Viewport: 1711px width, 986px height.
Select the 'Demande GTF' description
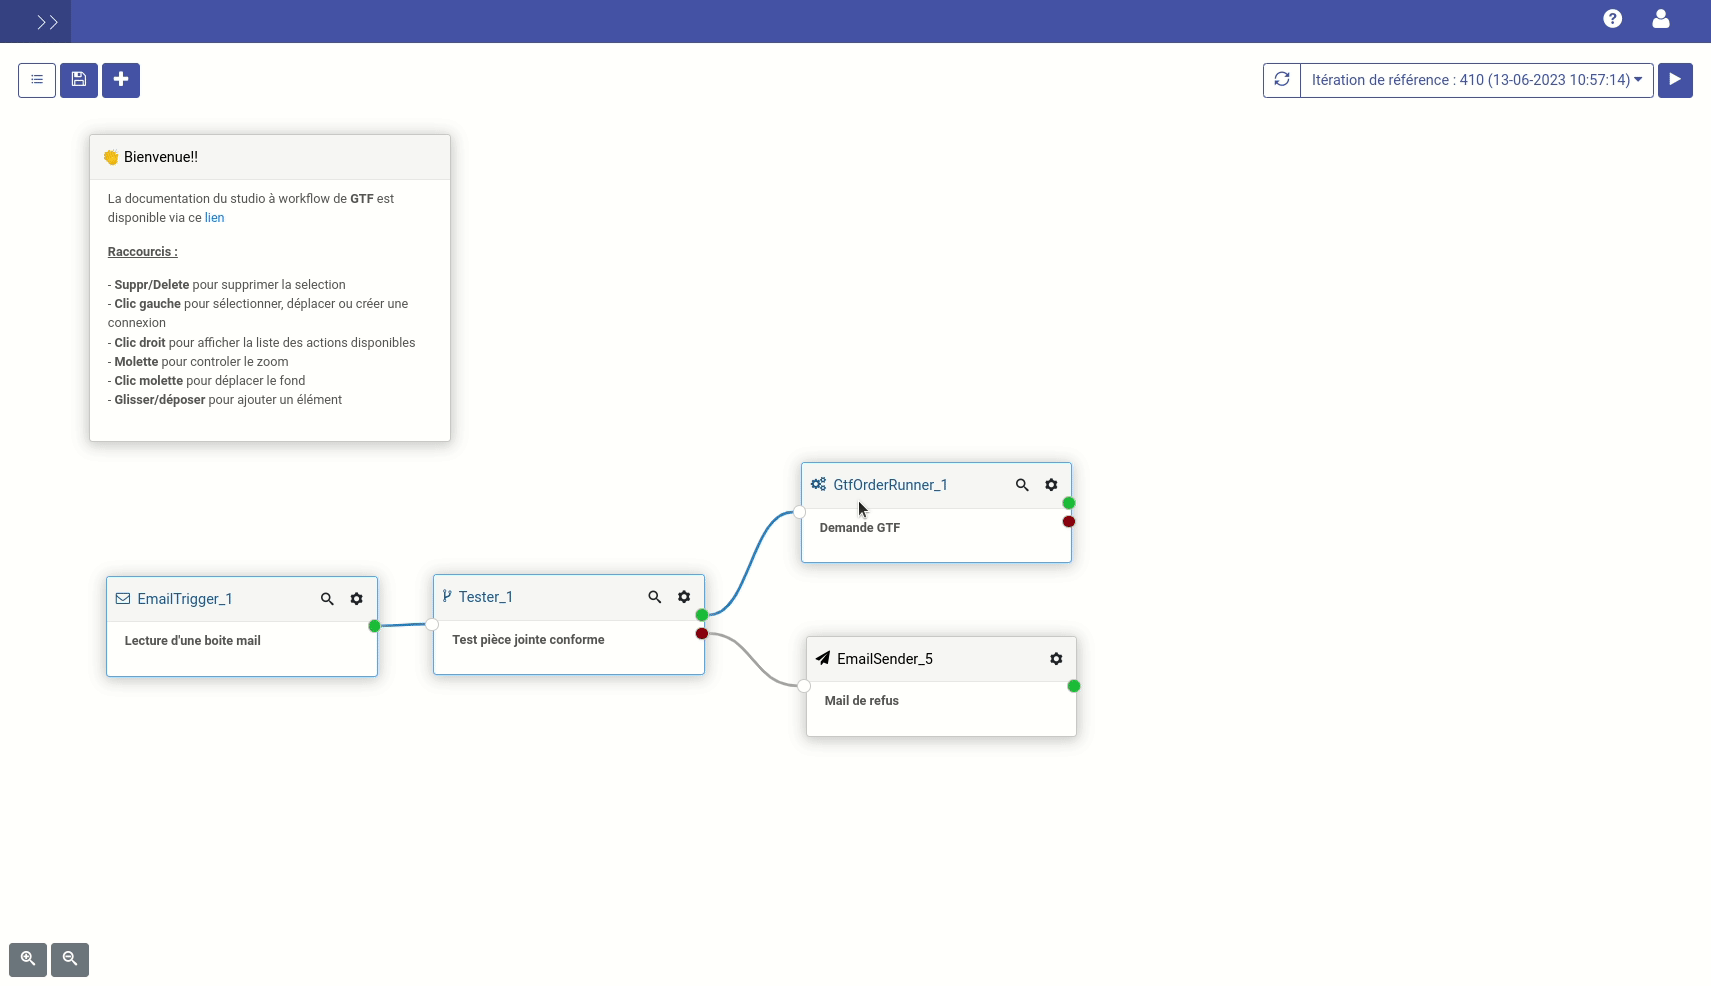(x=859, y=528)
